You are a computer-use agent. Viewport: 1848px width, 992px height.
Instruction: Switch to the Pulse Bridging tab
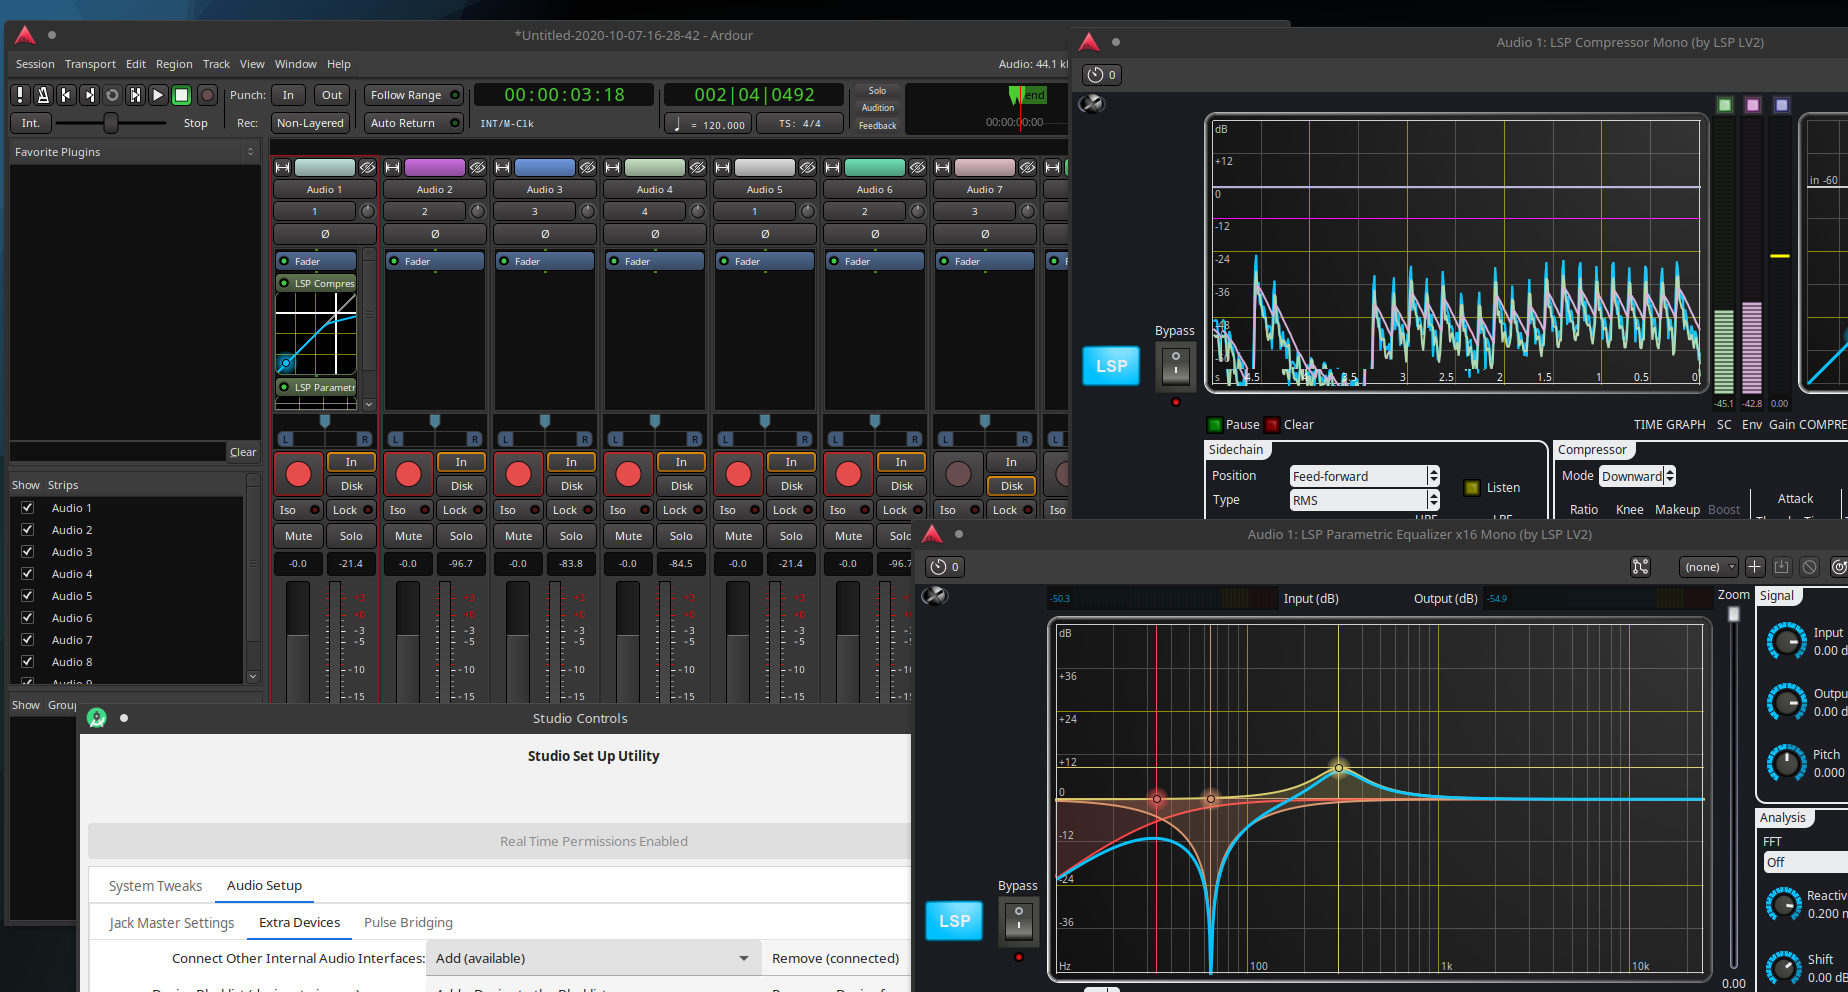coord(408,922)
